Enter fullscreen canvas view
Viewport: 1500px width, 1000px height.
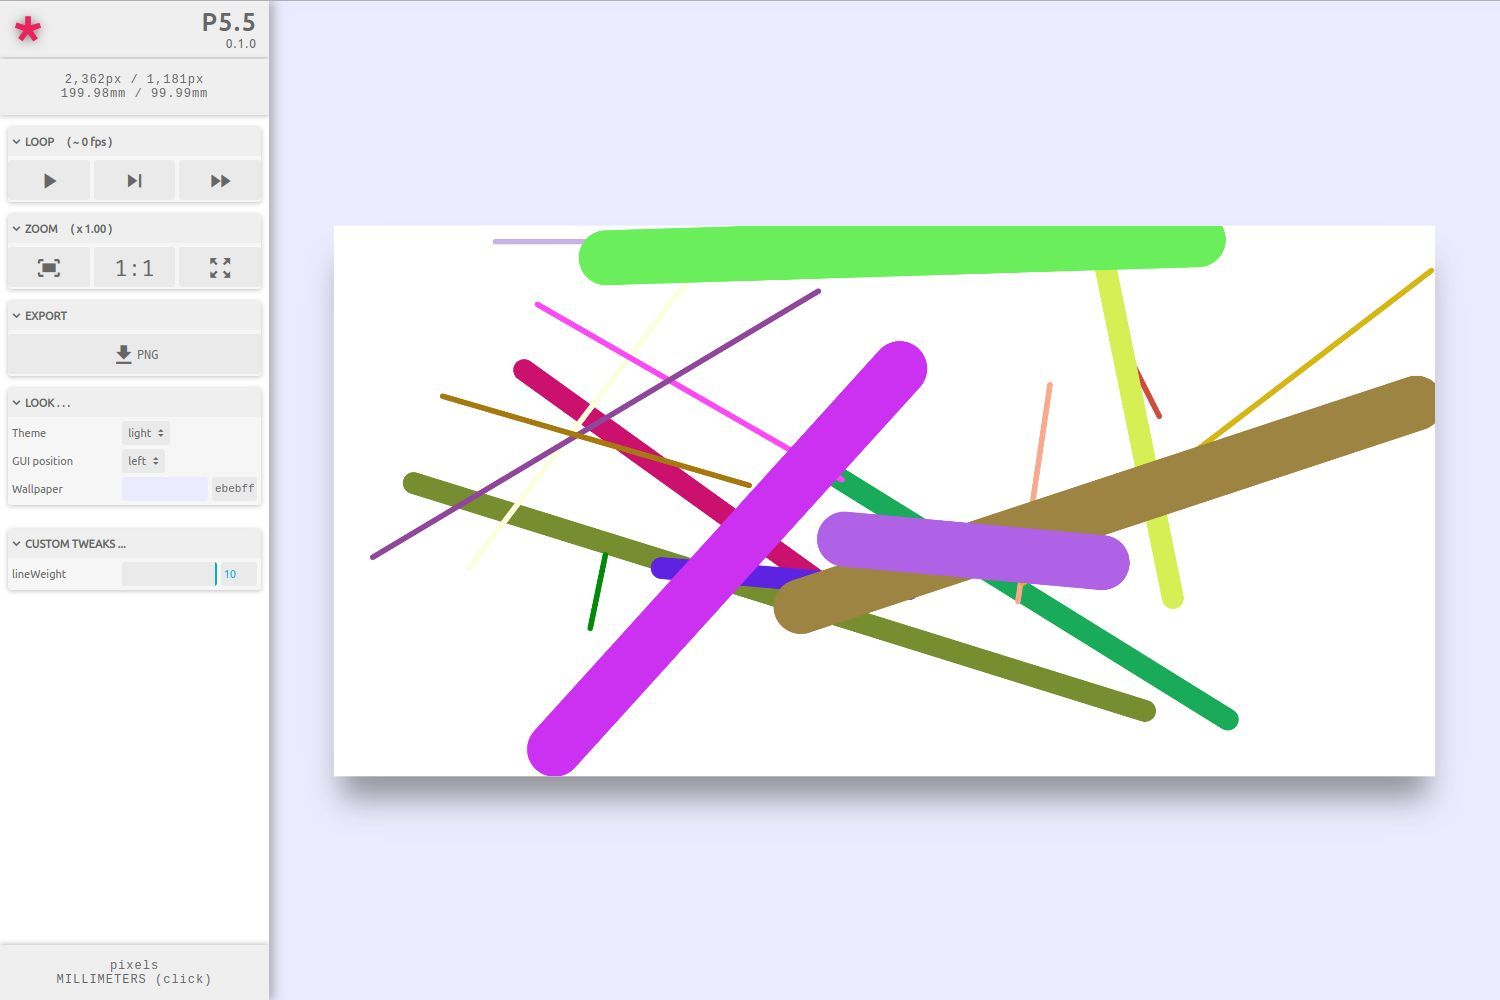(219, 267)
